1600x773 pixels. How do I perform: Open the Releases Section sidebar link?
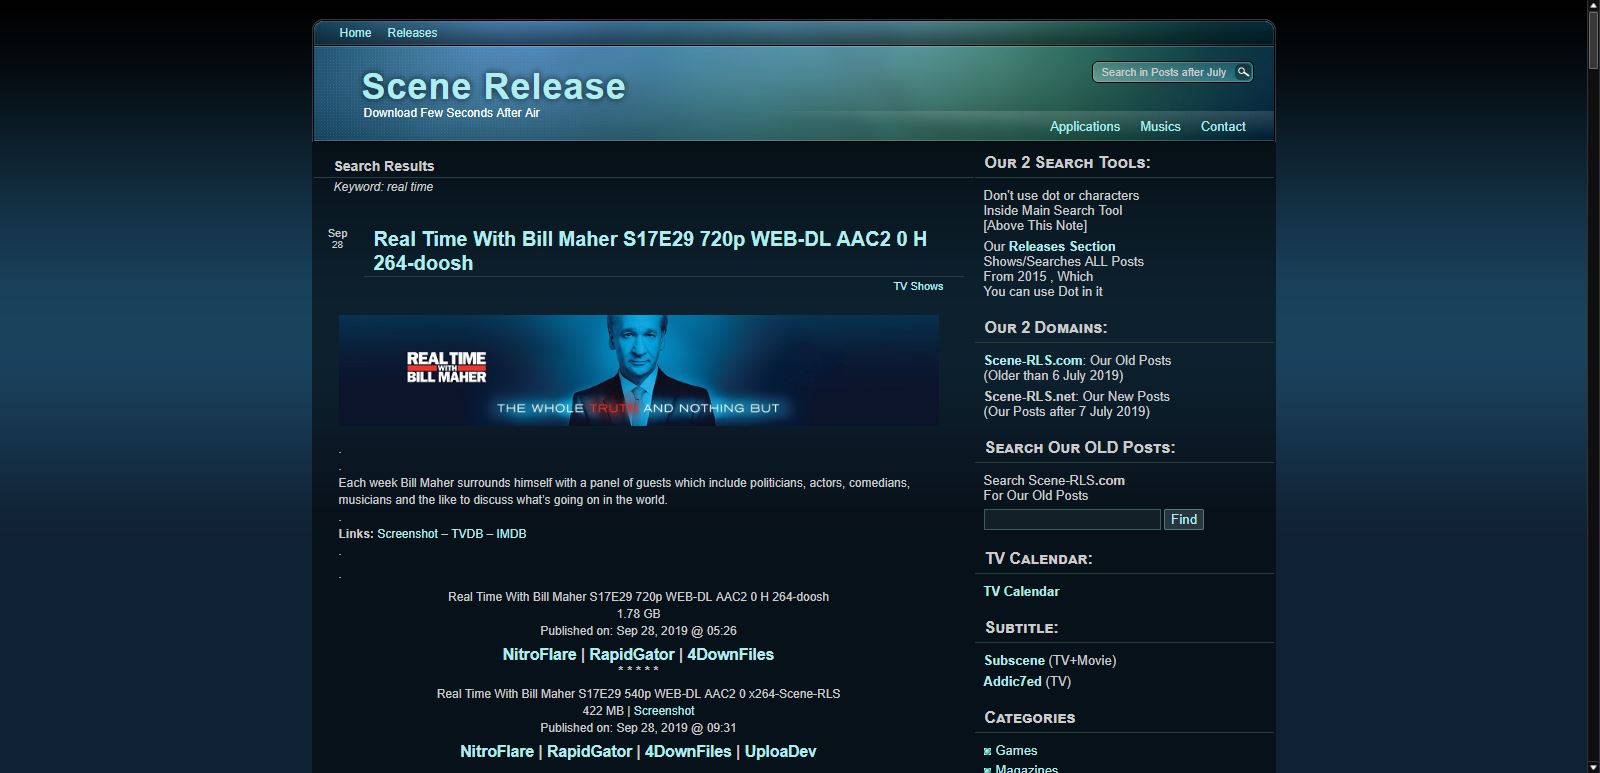1061,246
